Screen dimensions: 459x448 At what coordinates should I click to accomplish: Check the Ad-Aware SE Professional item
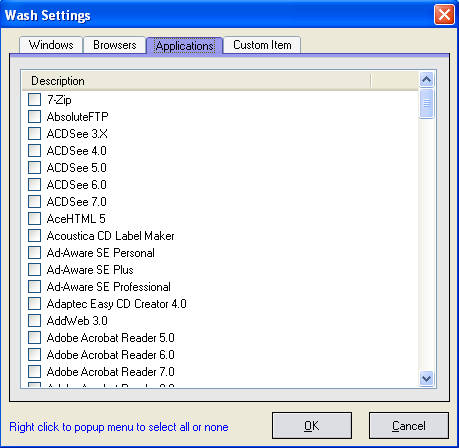(34, 286)
